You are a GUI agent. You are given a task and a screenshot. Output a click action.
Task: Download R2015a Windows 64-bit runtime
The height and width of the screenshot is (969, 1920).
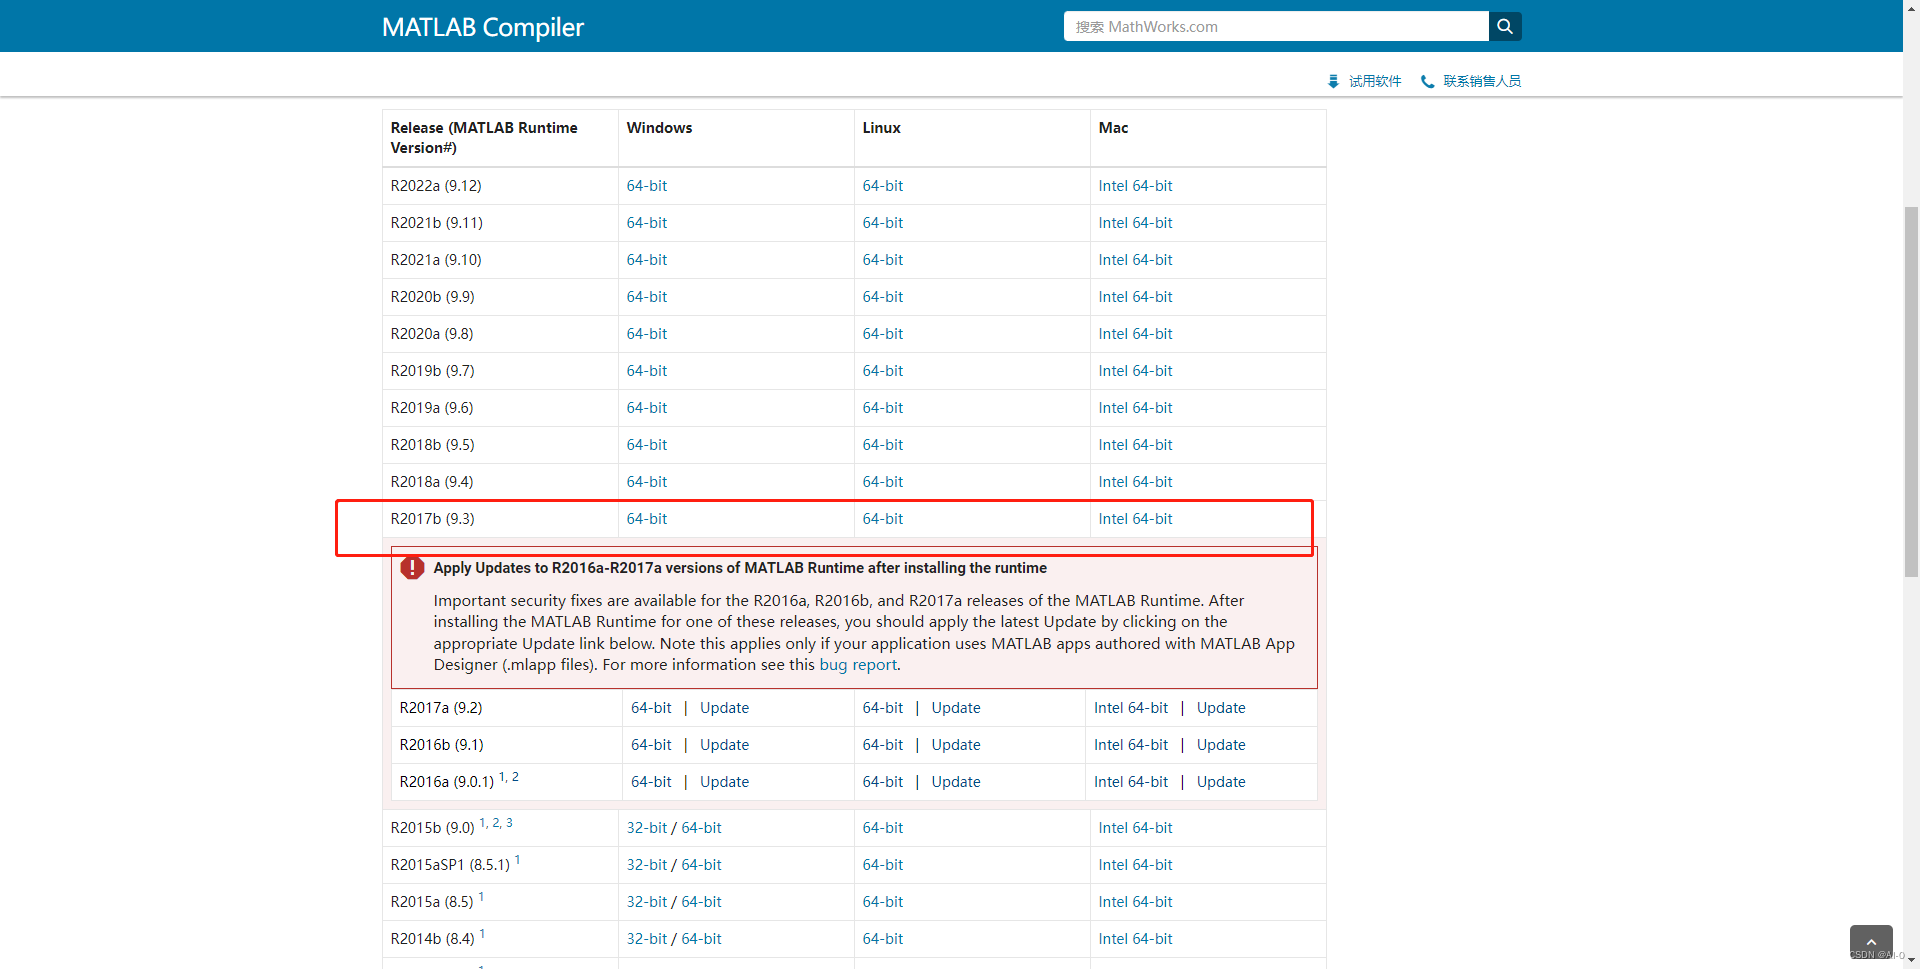pyautogui.click(x=701, y=902)
